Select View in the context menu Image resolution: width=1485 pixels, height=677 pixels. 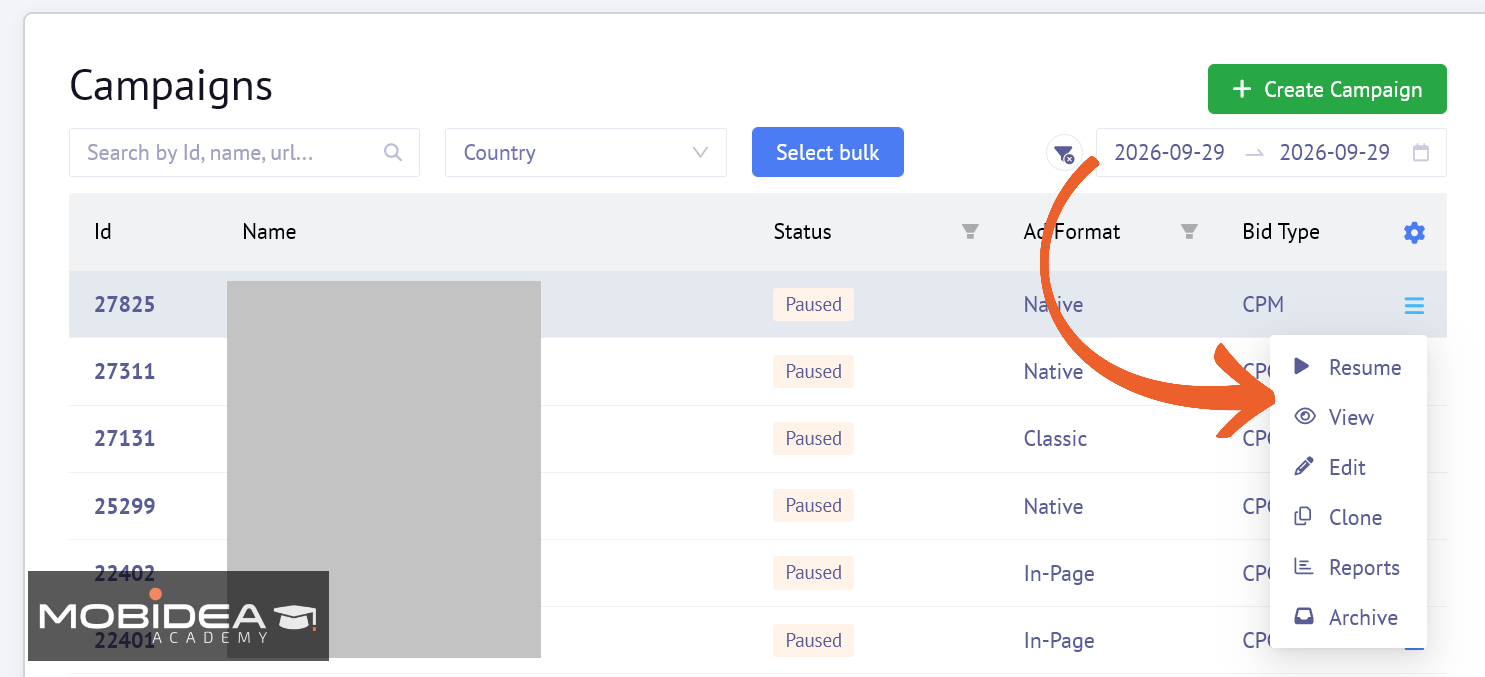pos(1348,417)
